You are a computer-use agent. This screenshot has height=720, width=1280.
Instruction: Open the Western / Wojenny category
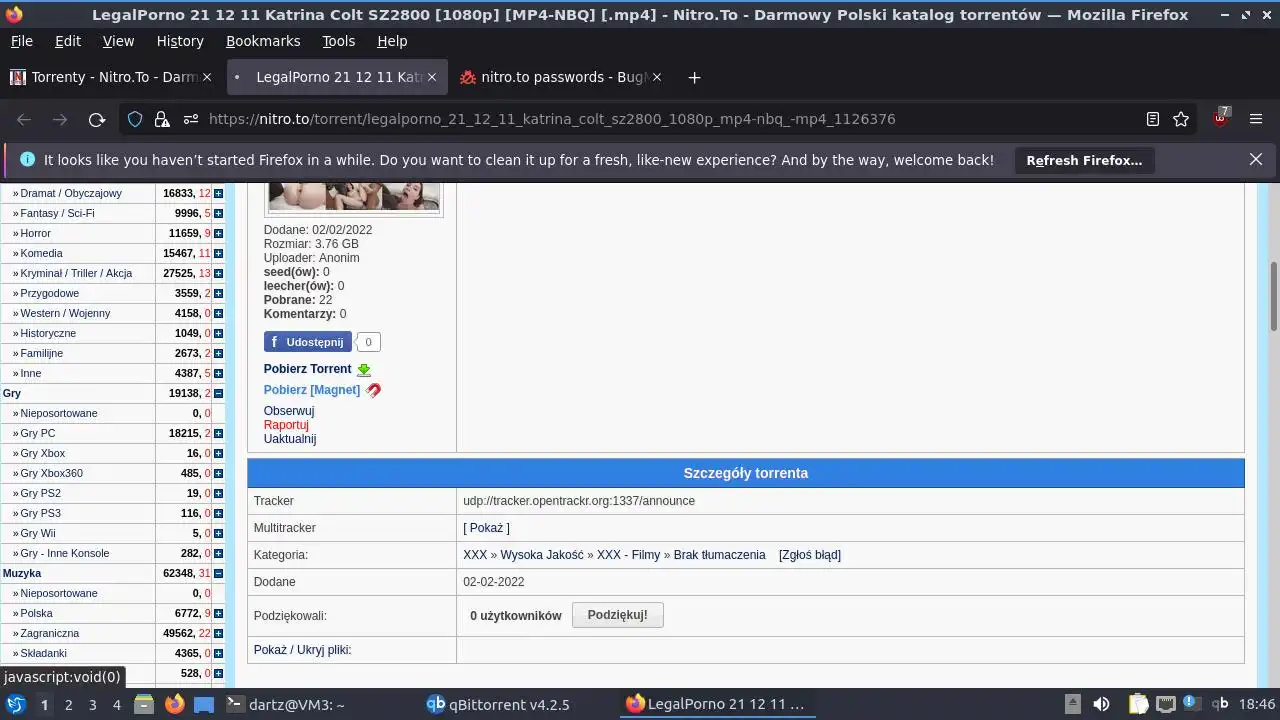(65, 313)
